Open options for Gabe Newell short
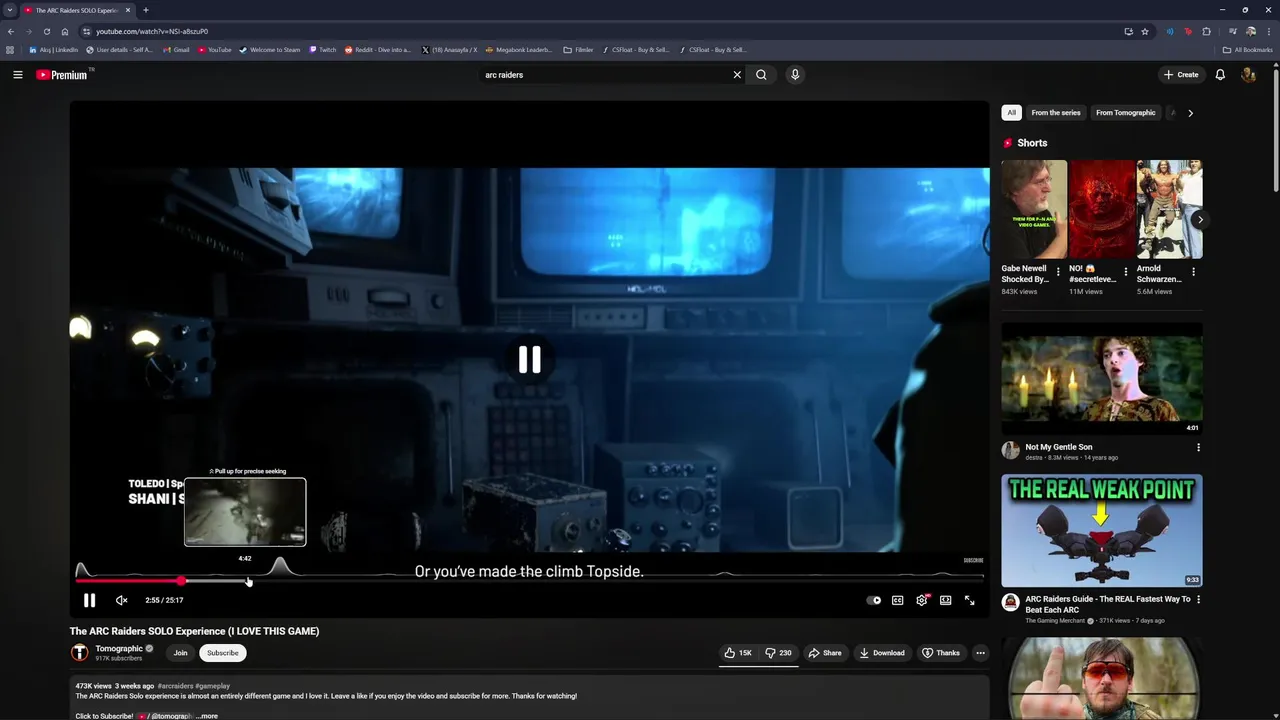This screenshot has height=720, width=1280. coord(1058,272)
